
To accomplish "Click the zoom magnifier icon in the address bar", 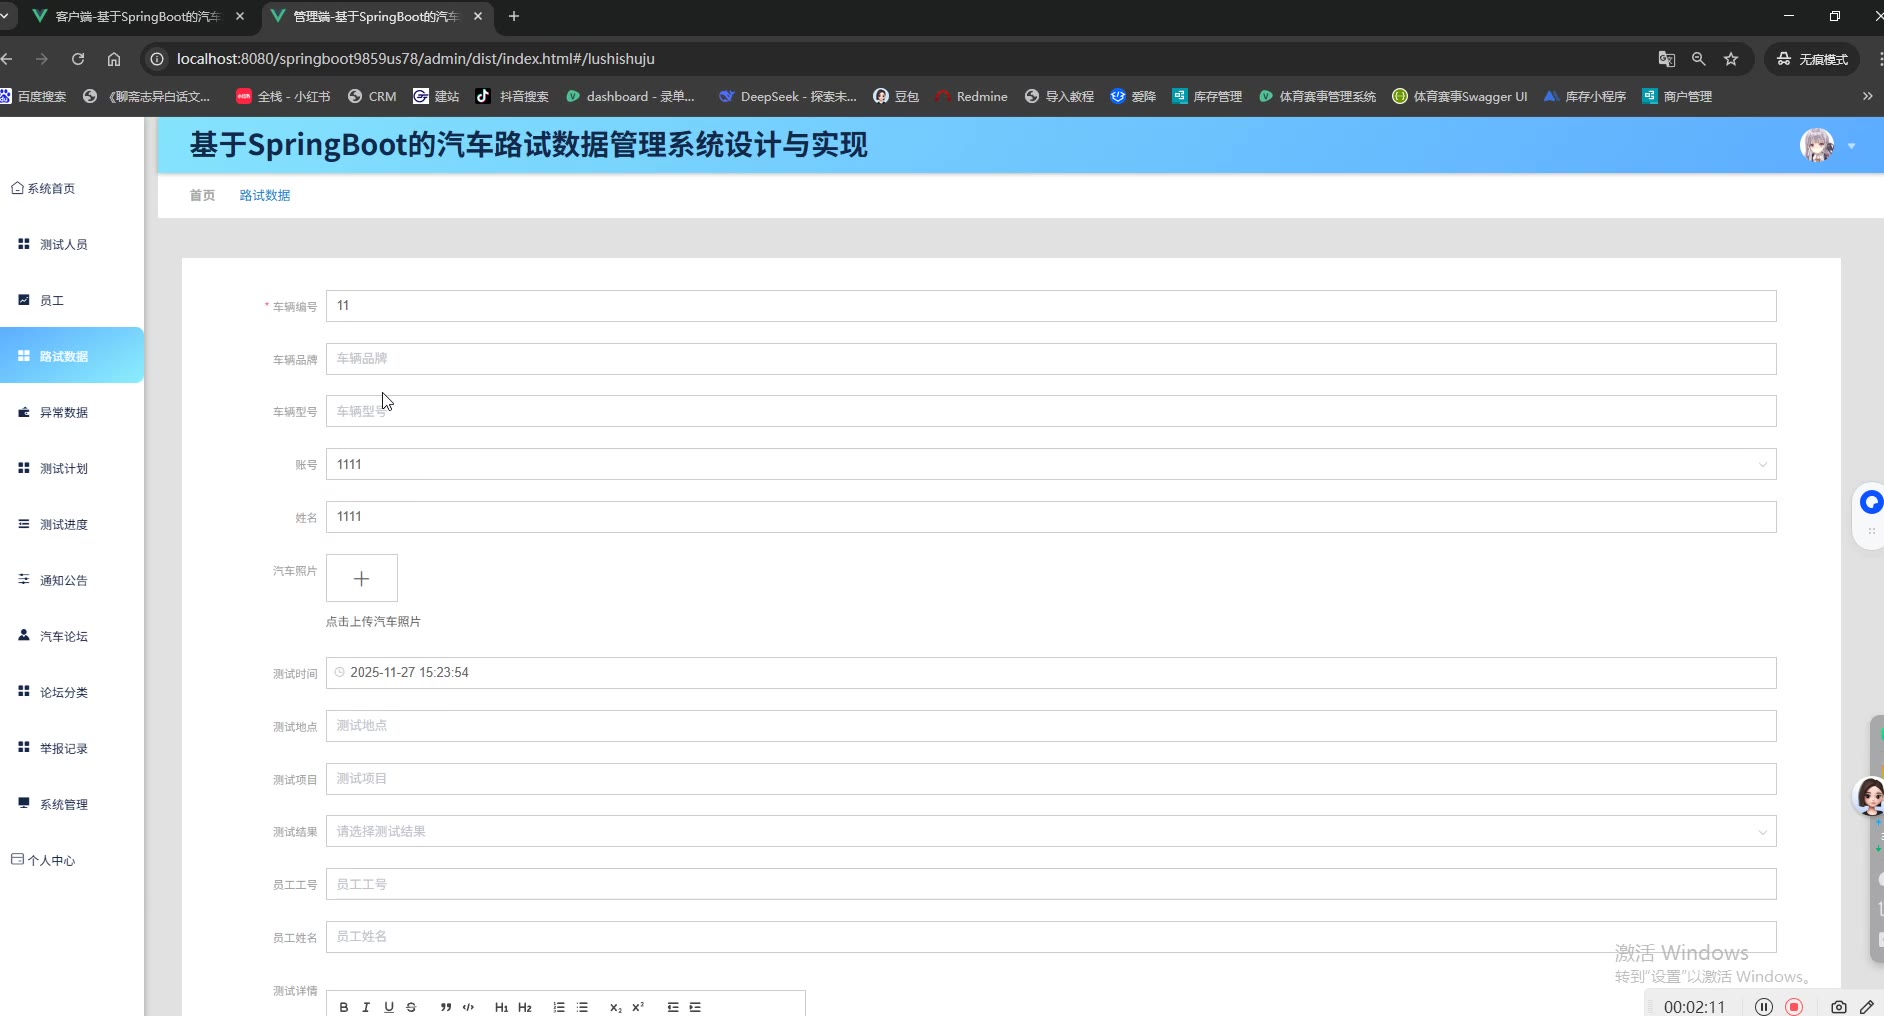I will tap(1698, 59).
